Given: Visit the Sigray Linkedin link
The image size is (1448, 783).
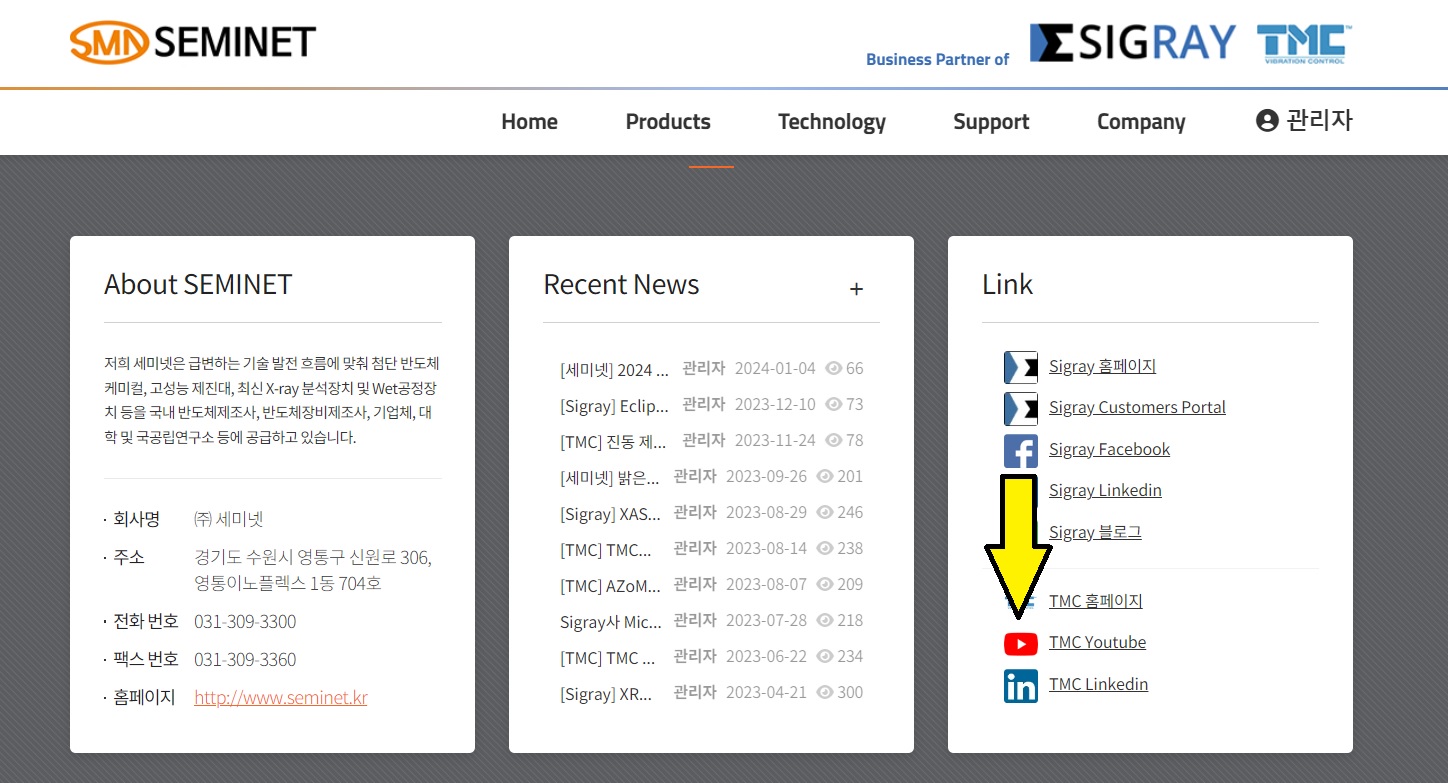Looking at the screenshot, I should pos(1105,490).
